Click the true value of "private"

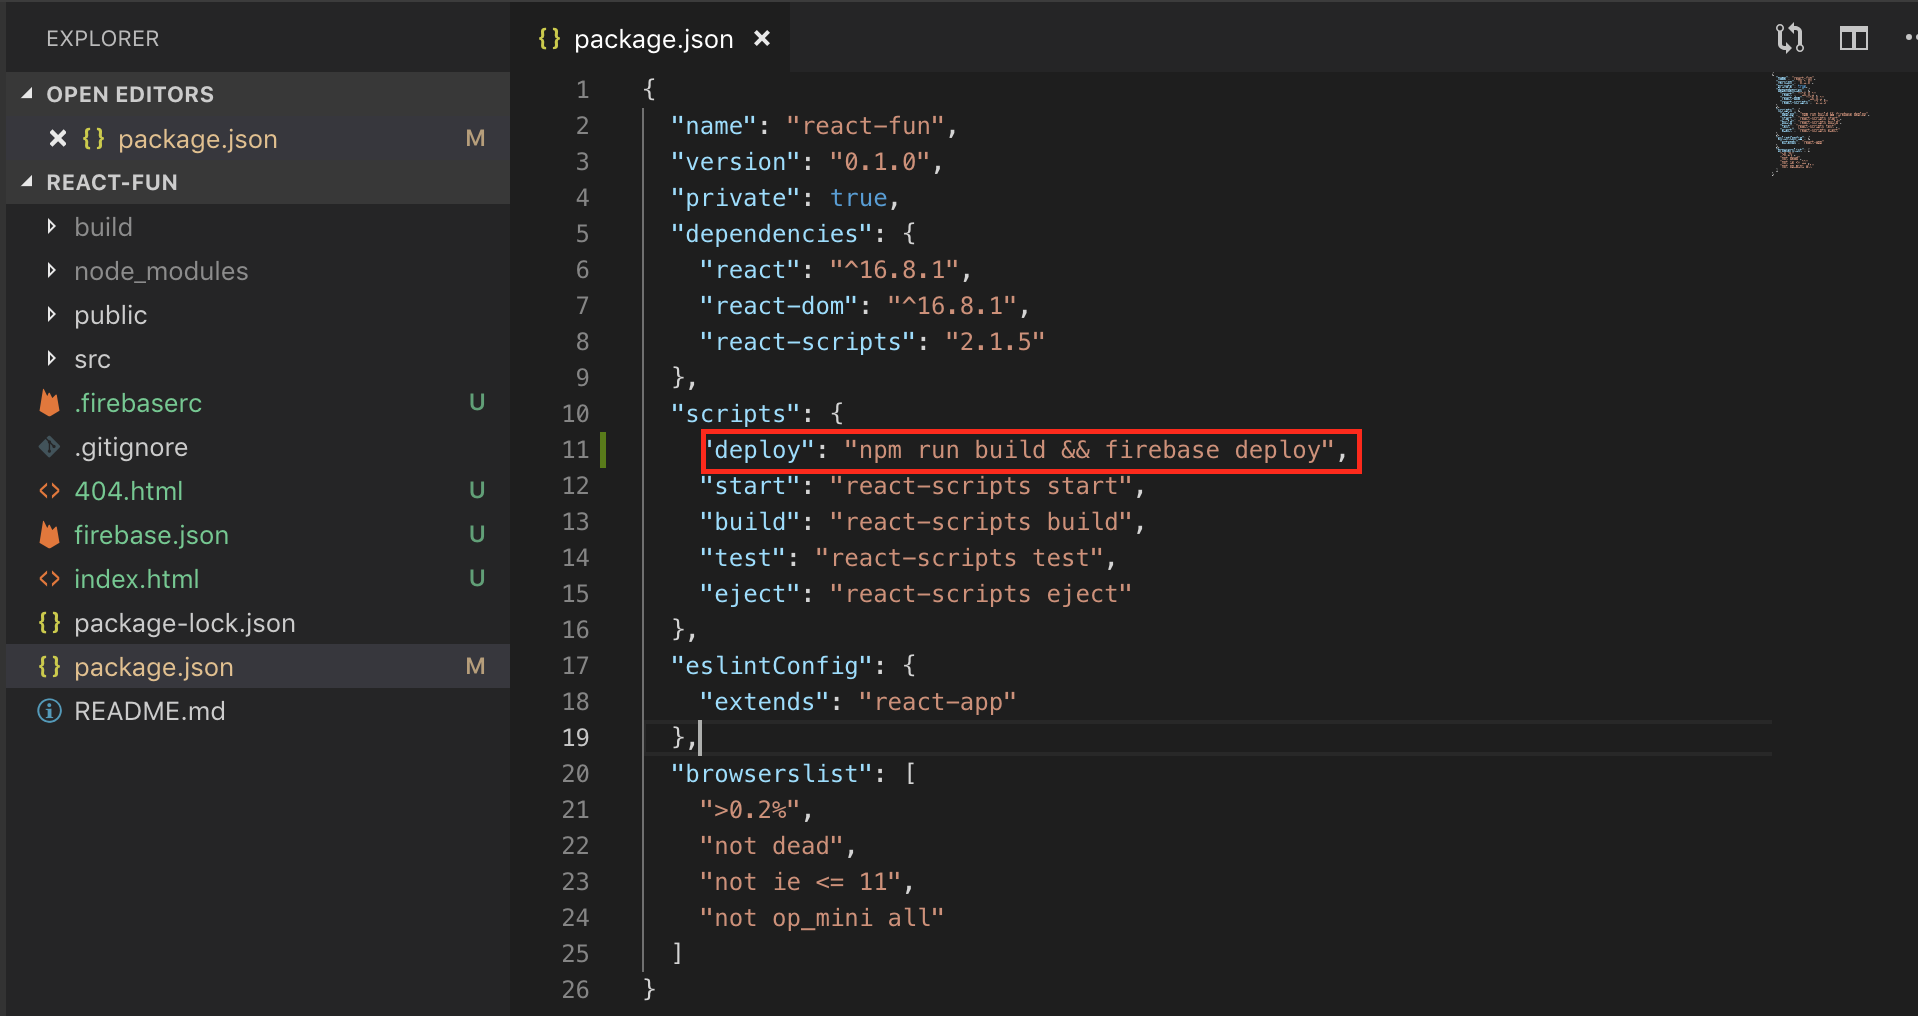858,198
